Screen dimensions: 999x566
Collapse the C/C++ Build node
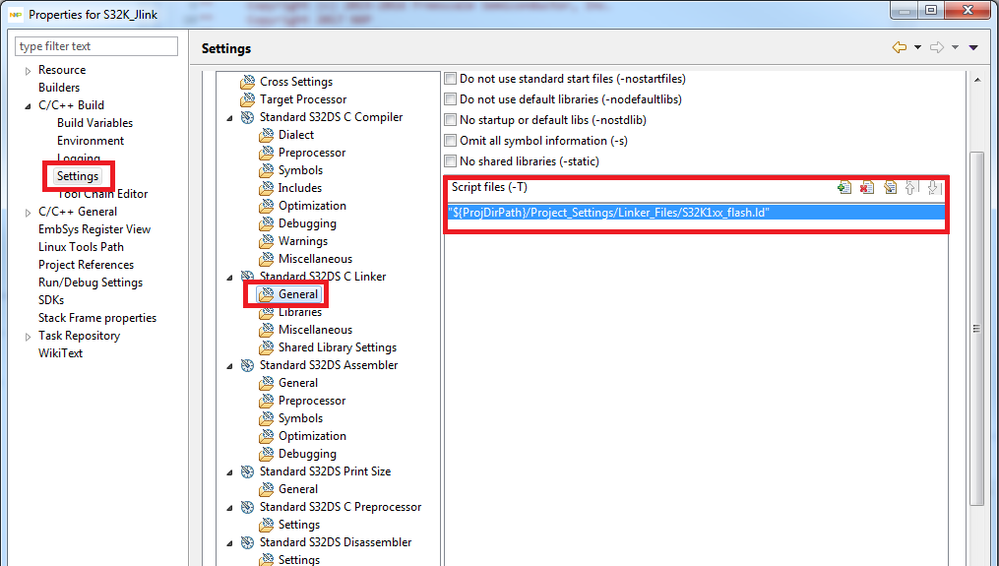27,106
